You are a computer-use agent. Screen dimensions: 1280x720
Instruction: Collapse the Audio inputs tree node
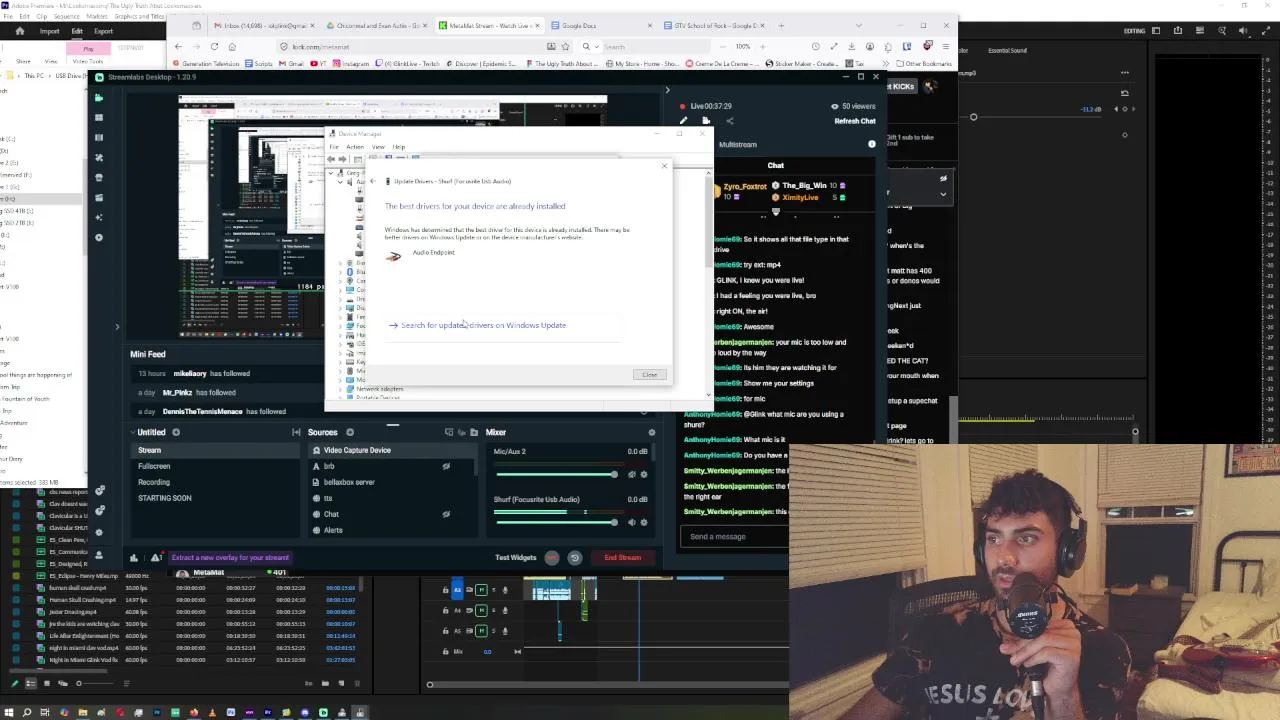[339, 182]
